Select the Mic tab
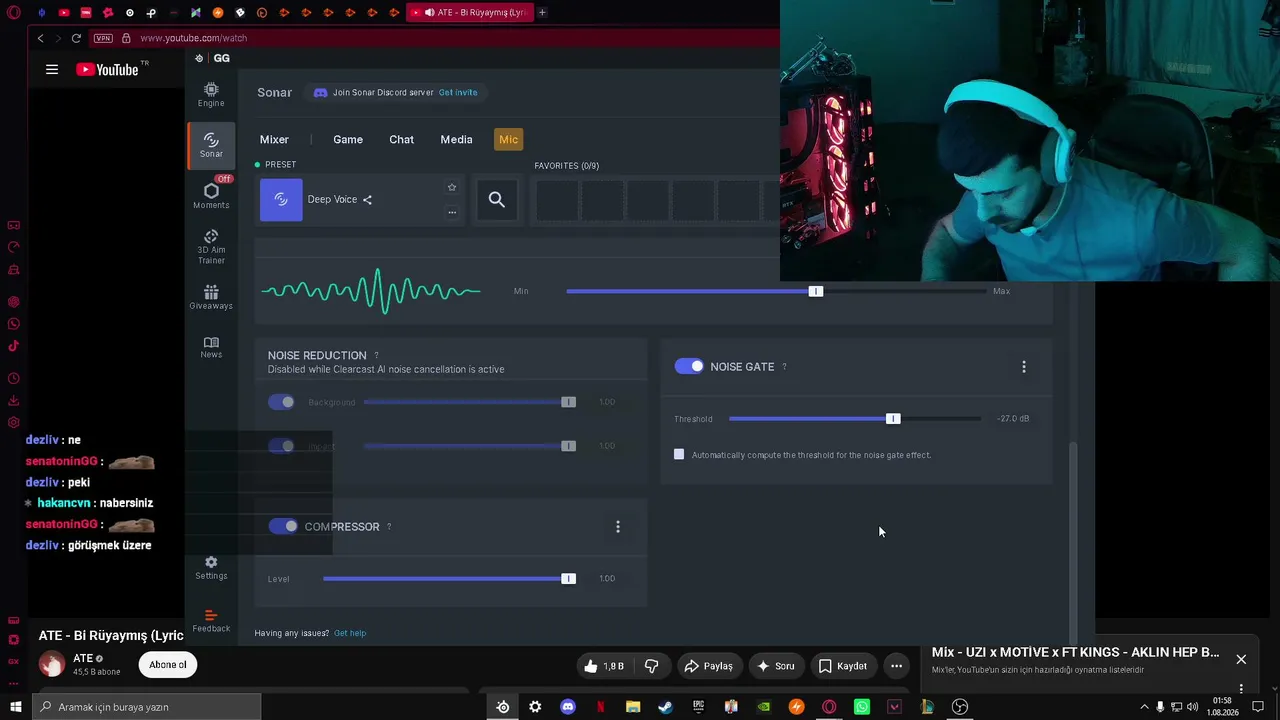 coord(508,140)
